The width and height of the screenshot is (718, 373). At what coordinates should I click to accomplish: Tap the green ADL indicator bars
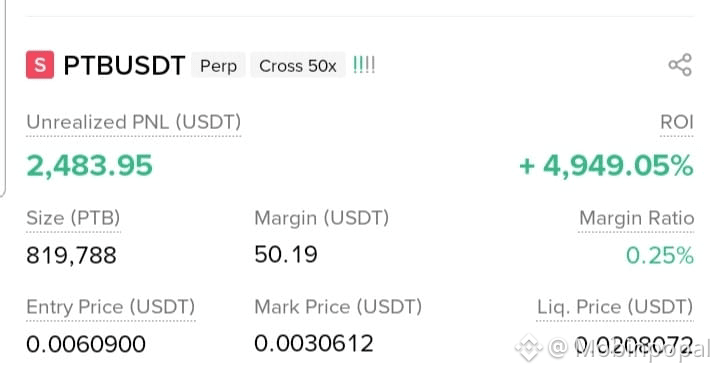coord(364,65)
